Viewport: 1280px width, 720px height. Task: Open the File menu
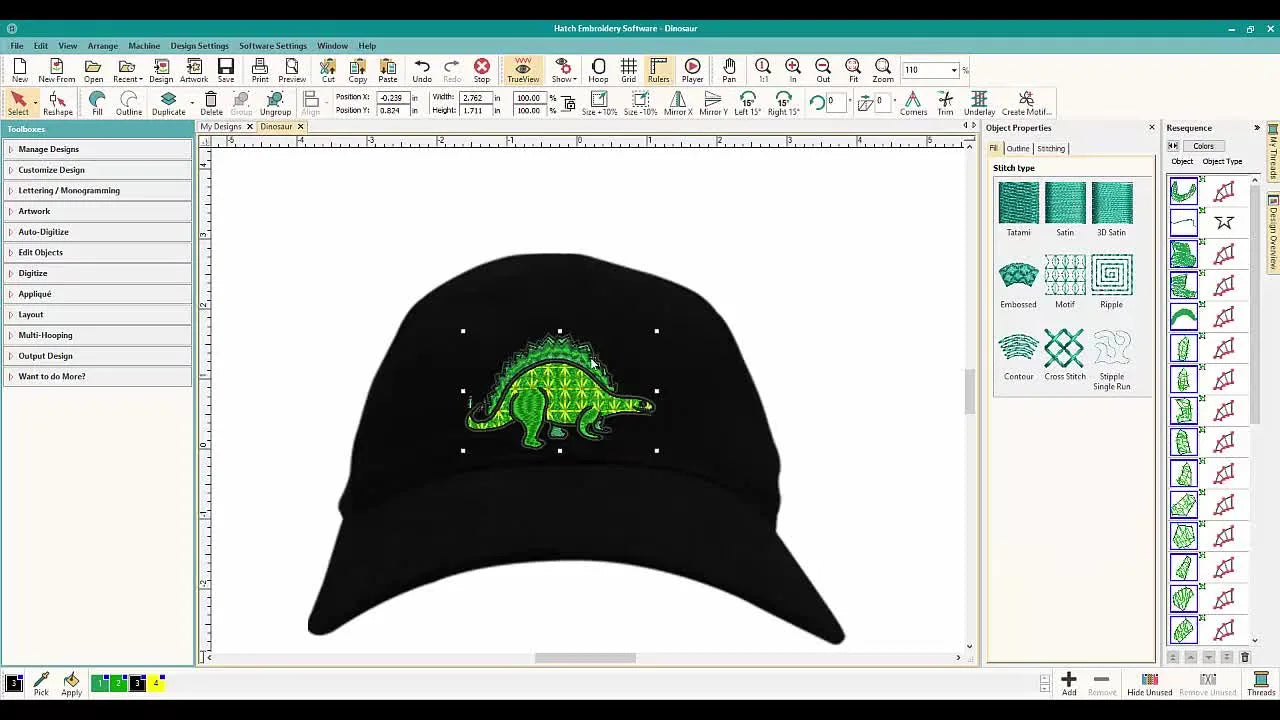(17, 46)
